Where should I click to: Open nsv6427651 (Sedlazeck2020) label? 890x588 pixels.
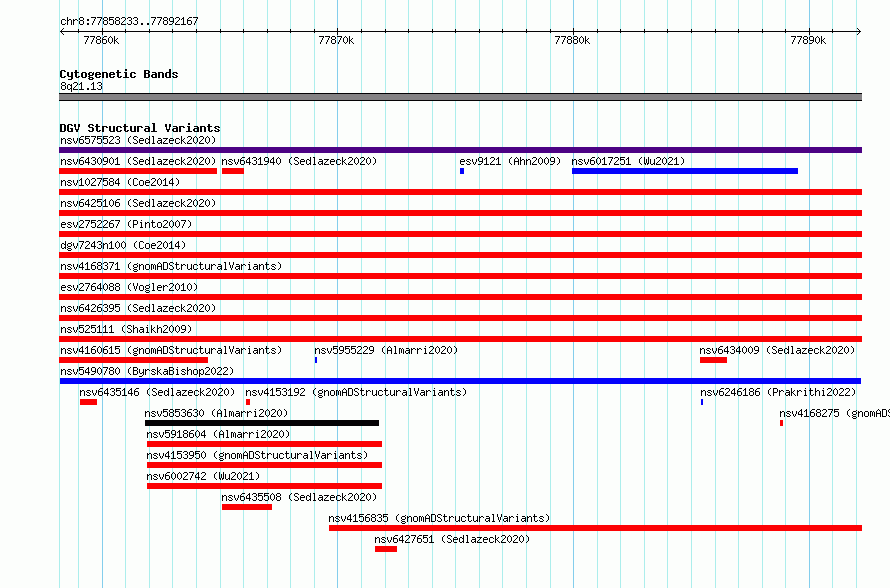[x=452, y=539]
